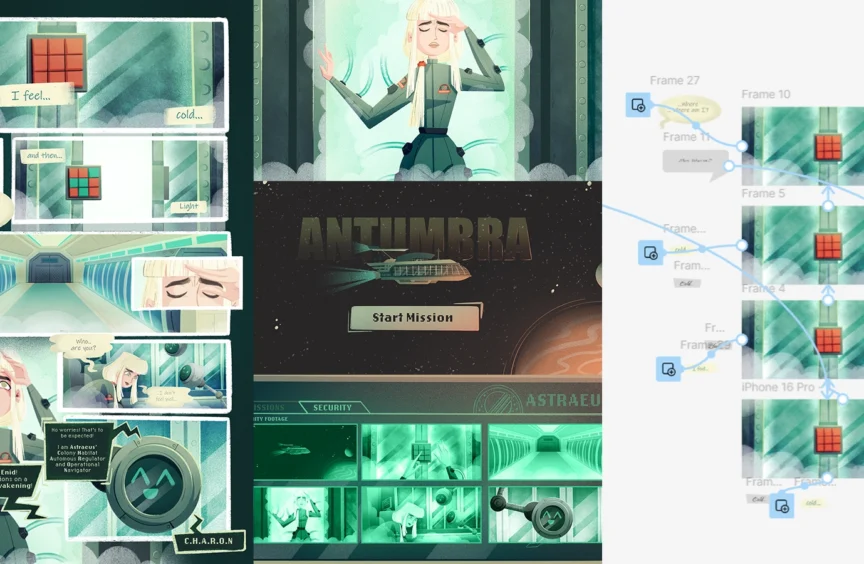Click the interaction icon under the Frame 29 label
Image resolution: width=864 pixels, height=564 pixels.
tap(668, 369)
